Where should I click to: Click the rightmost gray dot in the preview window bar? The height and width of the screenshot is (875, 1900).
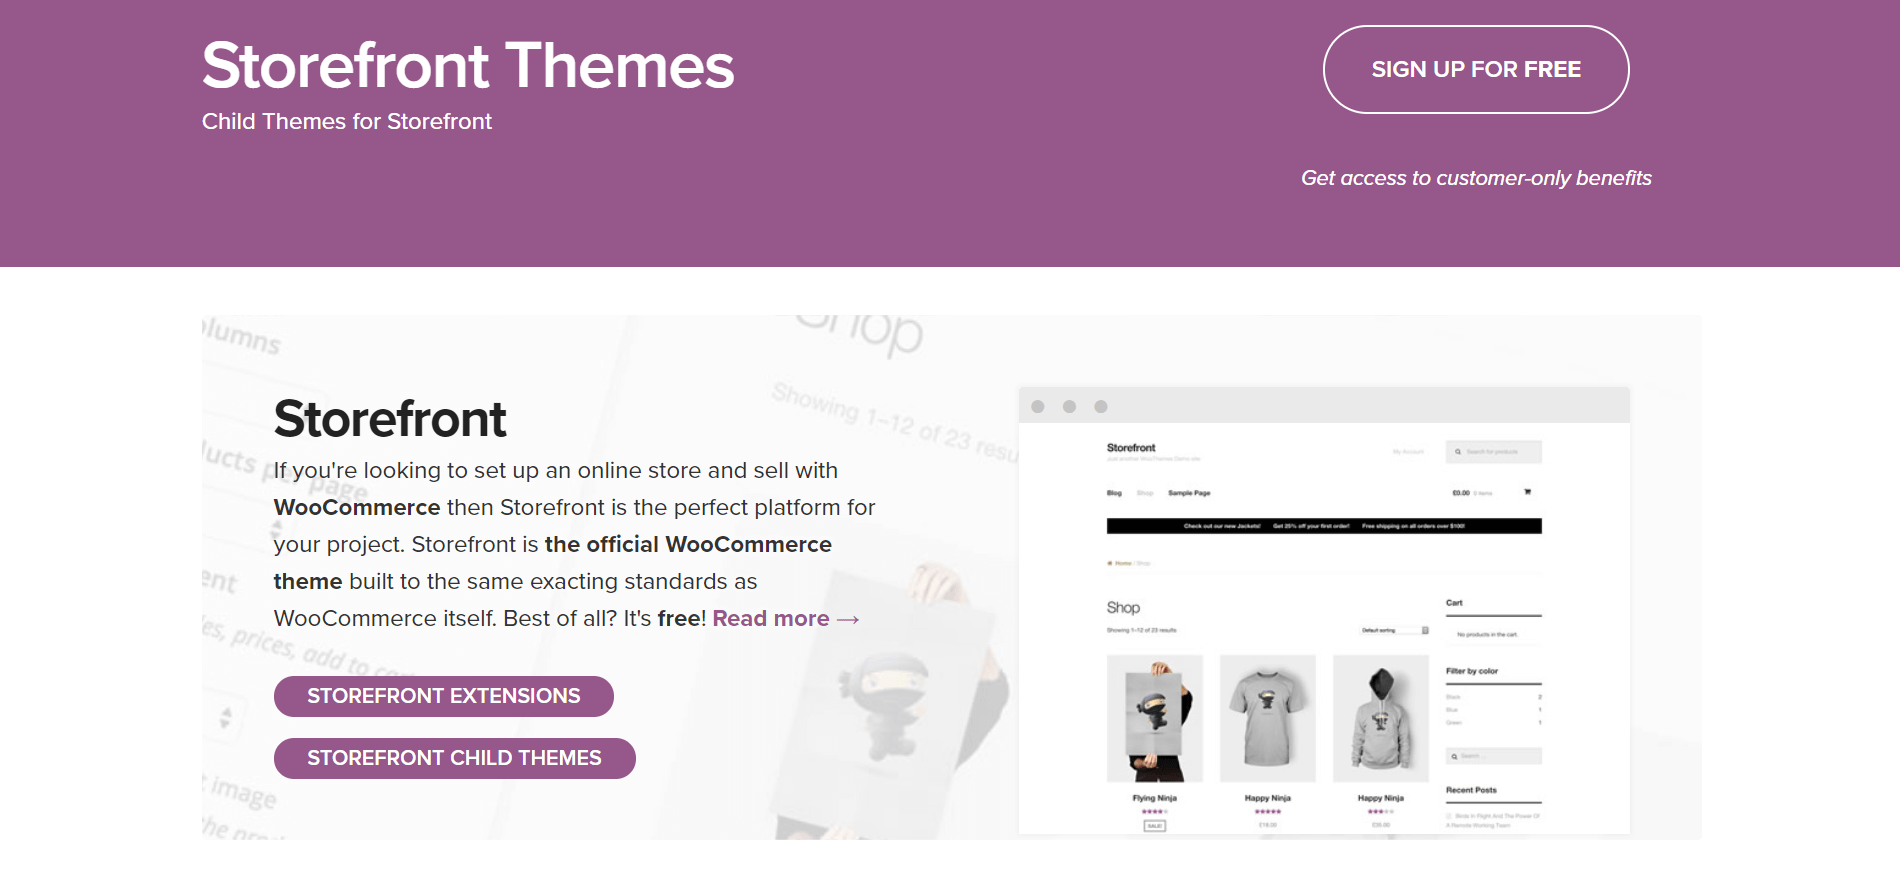pos(1101,407)
